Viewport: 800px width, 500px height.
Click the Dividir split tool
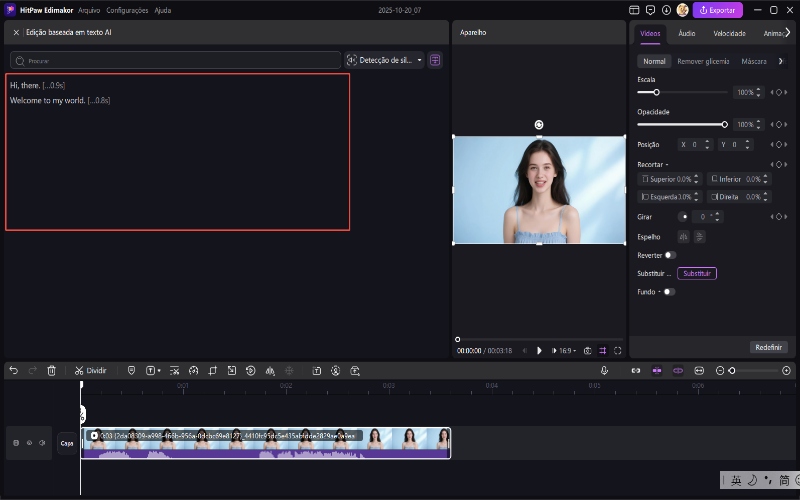click(90, 370)
